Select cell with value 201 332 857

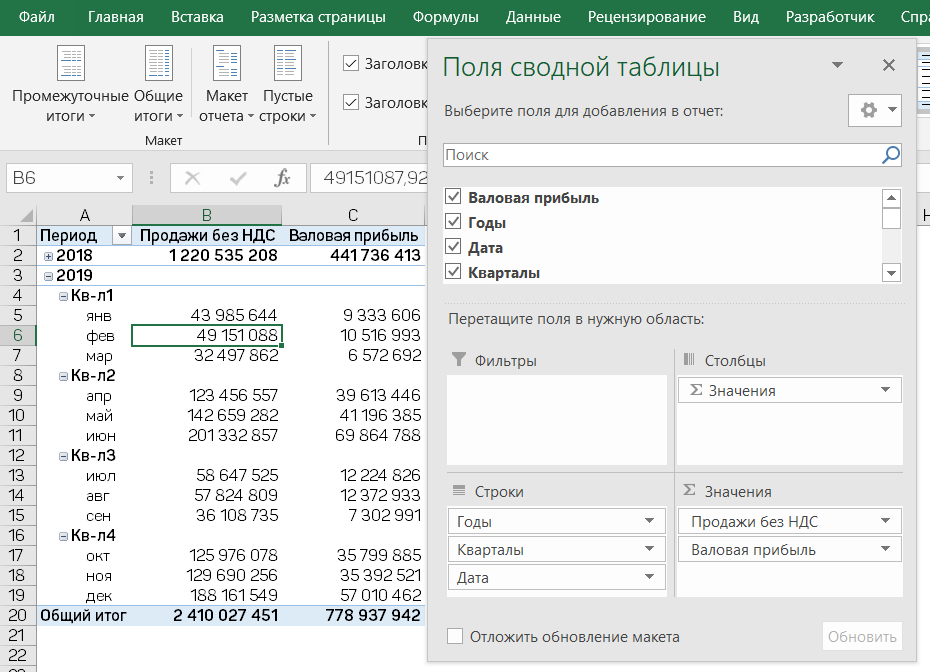pos(206,435)
